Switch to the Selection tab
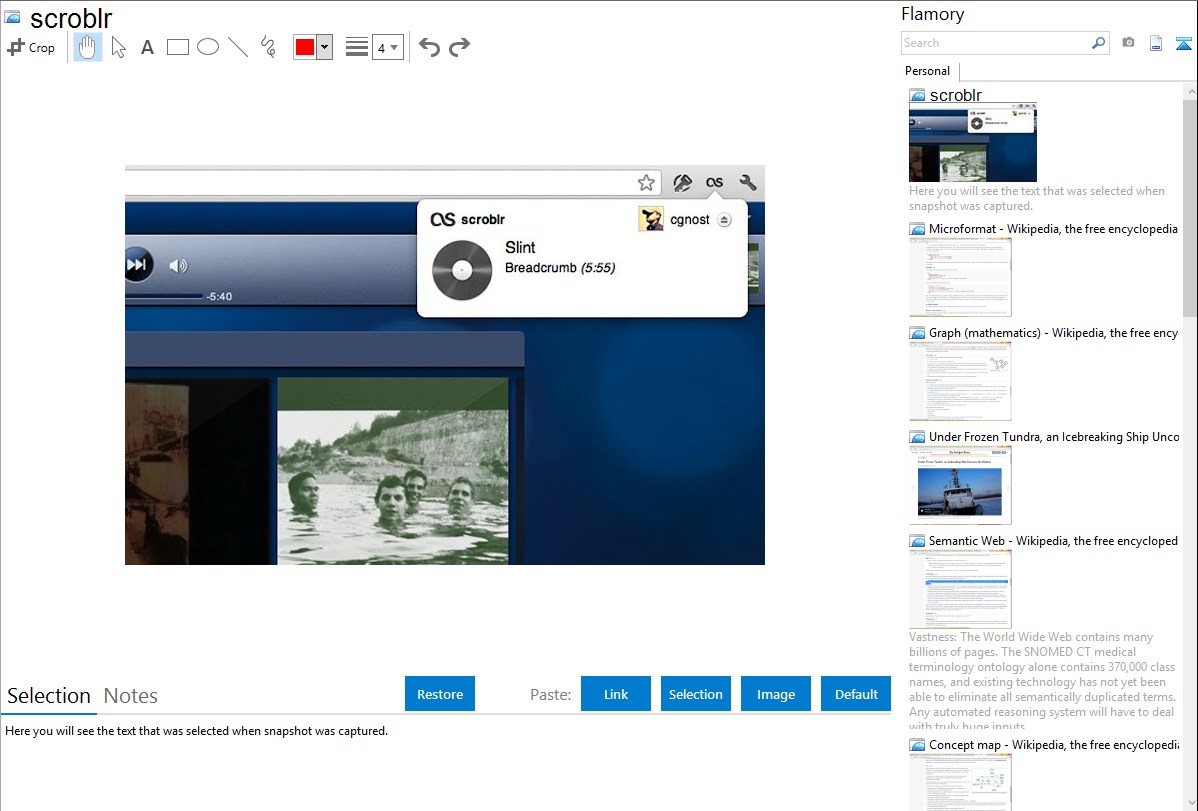 coord(49,696)
